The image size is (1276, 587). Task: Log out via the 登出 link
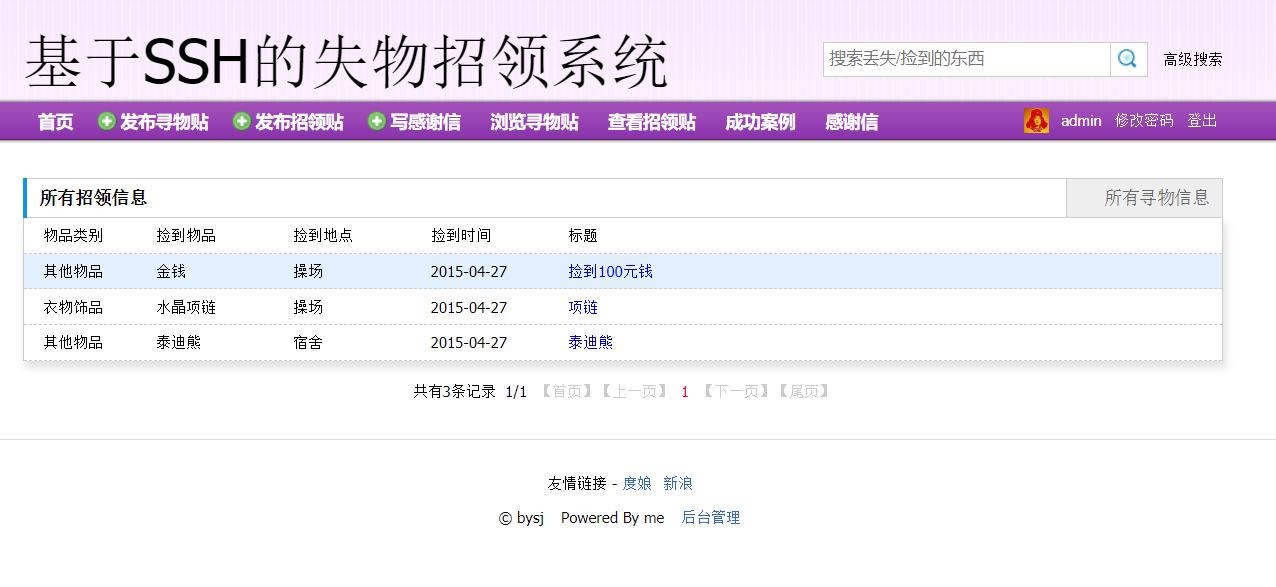[1202, 120]
